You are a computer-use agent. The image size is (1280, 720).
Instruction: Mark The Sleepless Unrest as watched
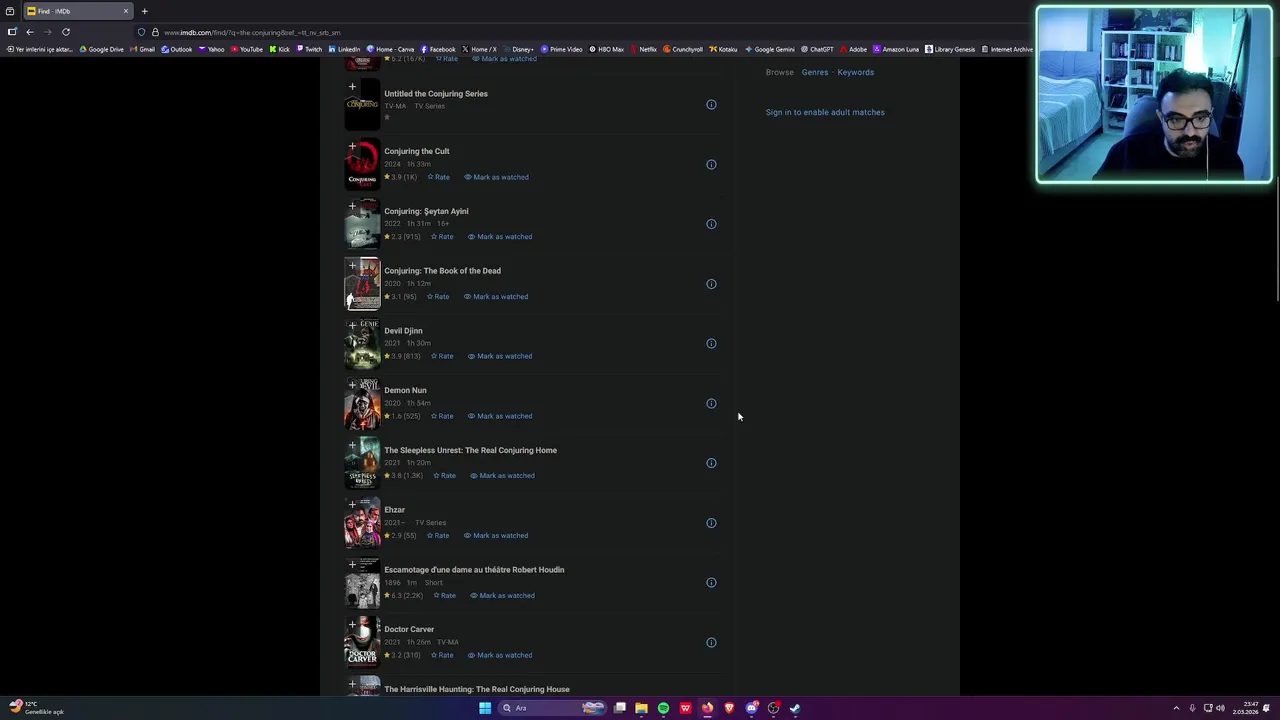coord(502,476)
